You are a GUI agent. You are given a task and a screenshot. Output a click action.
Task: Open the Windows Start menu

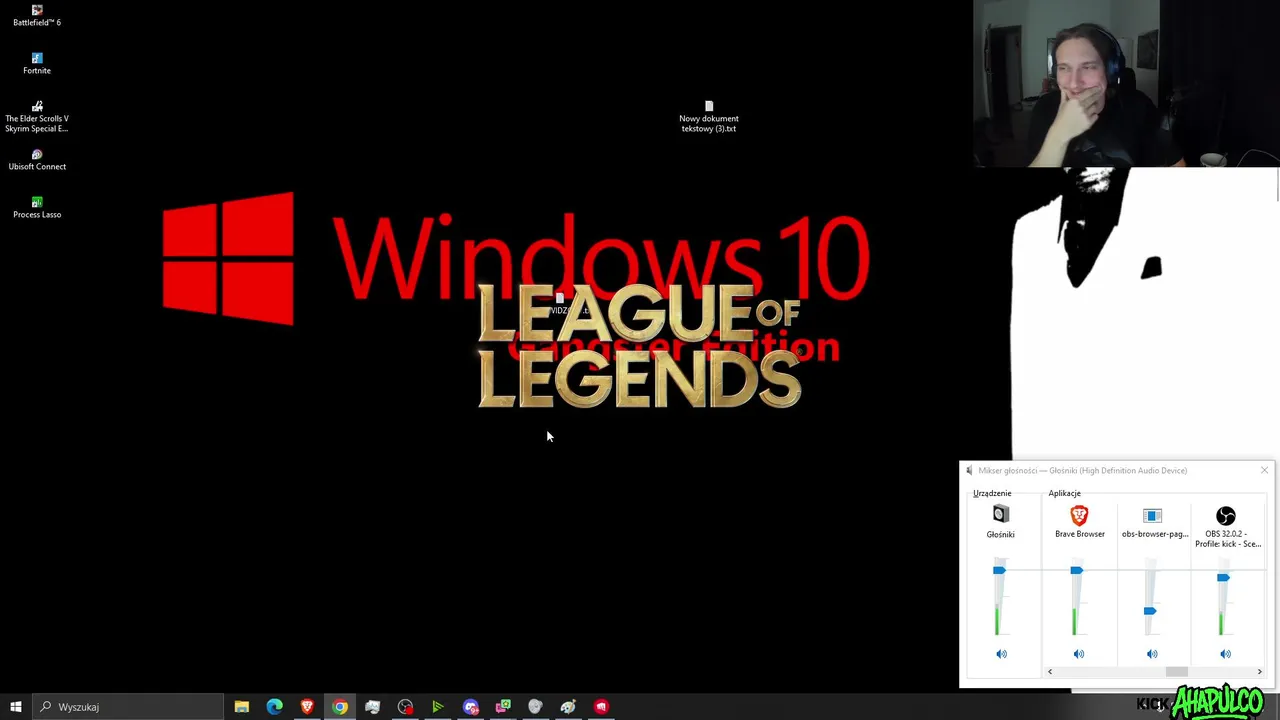[16, 707]
